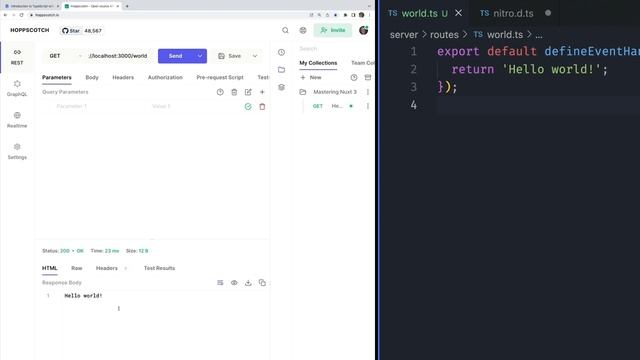Click the Parameter 1 key field
The height and width of the screenshot is (360, 640).
coord(97,107)
